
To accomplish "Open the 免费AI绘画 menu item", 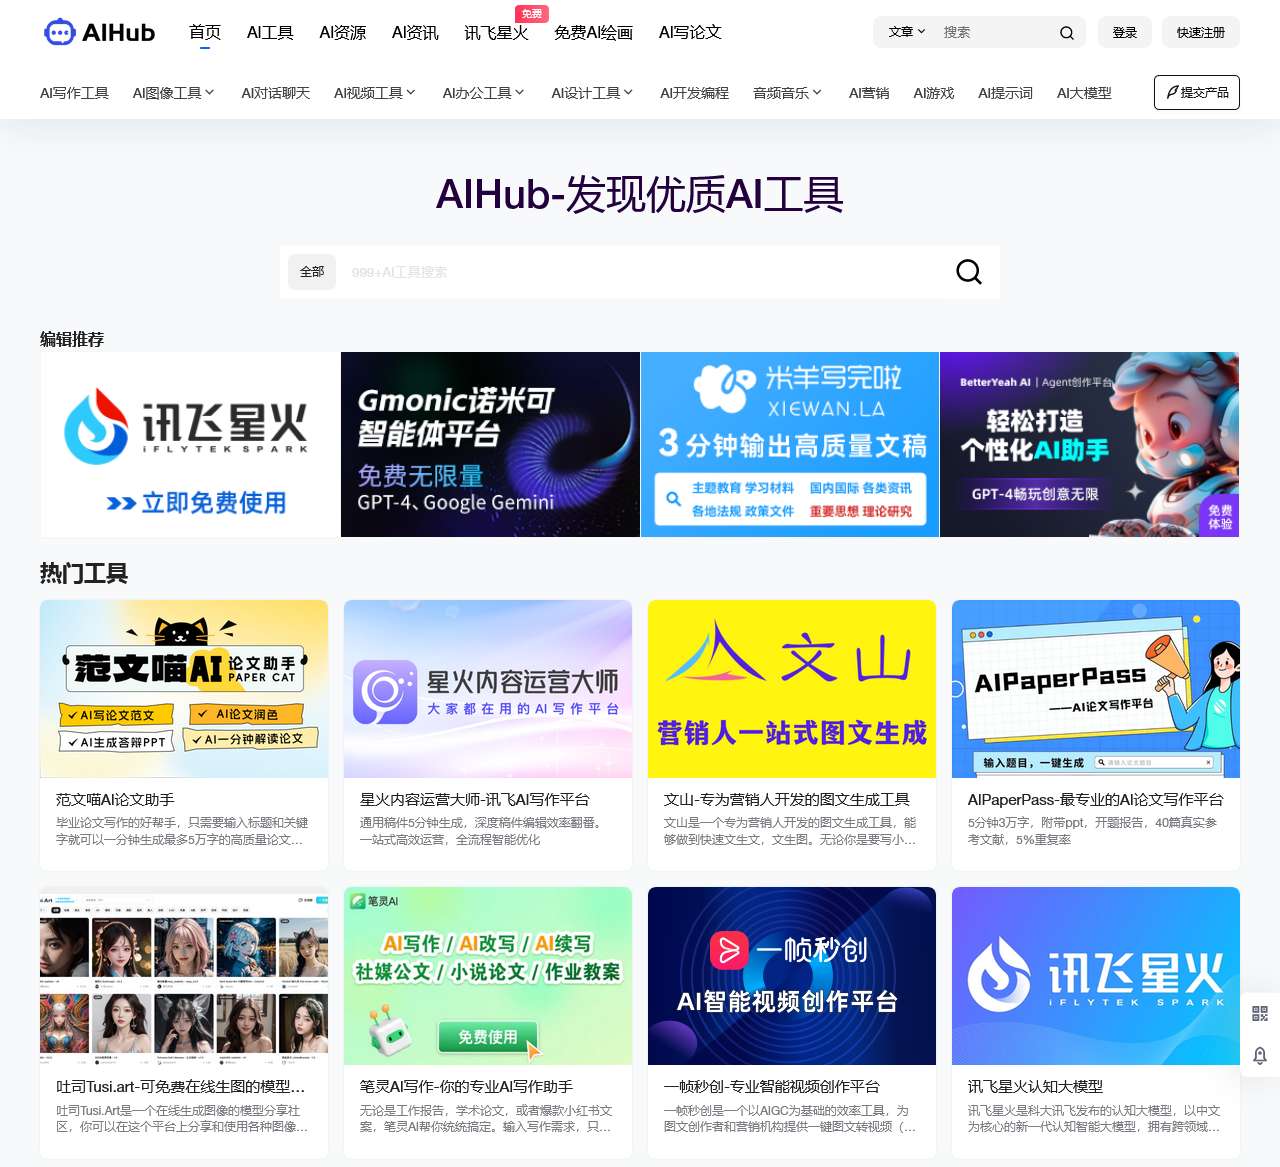I will click(x=594, y=32).
